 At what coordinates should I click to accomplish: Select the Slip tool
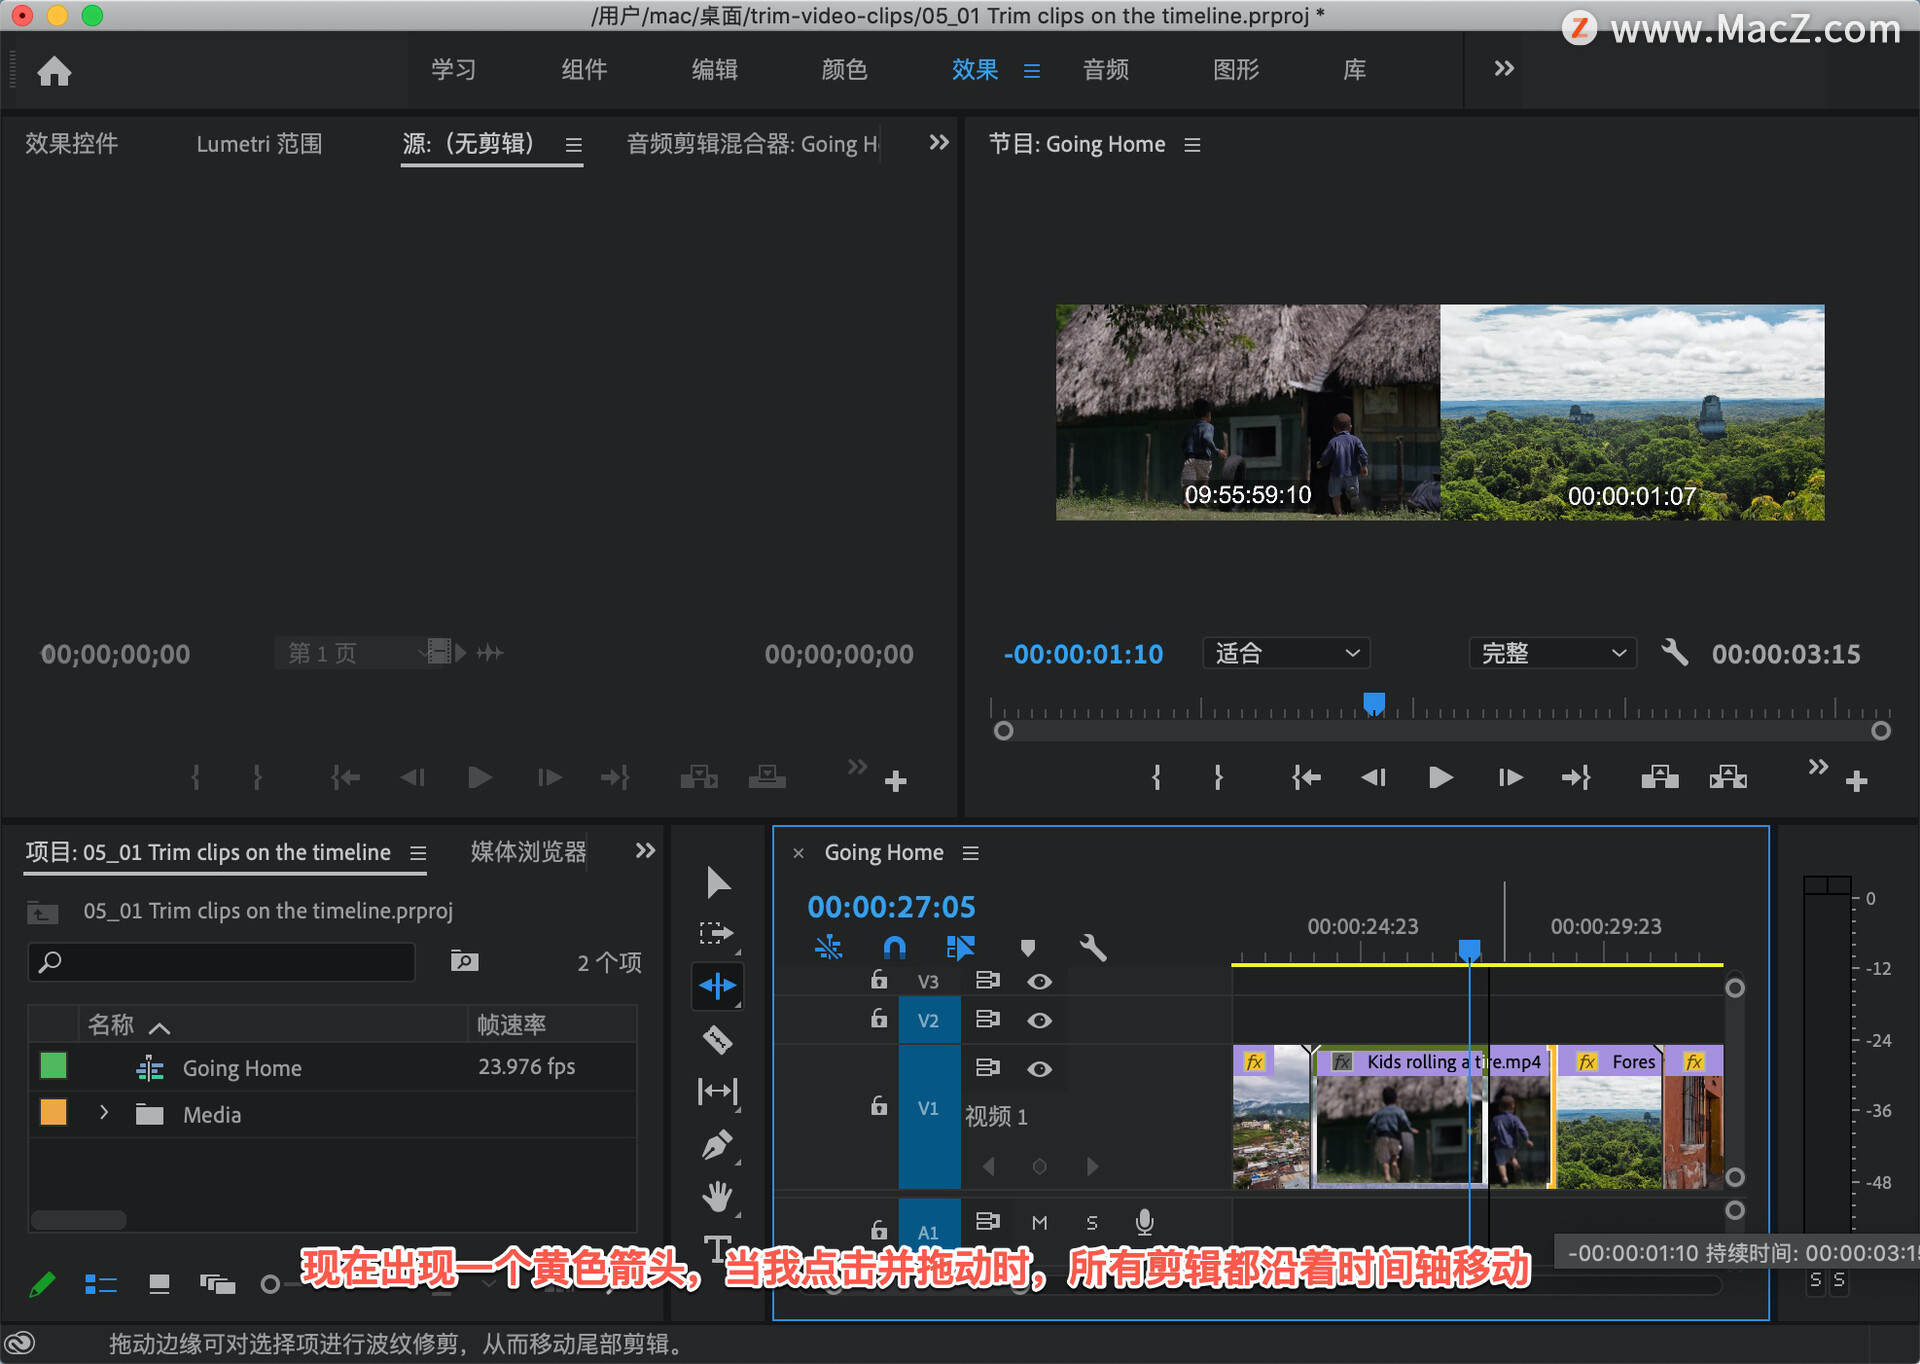pos(717,1091)
